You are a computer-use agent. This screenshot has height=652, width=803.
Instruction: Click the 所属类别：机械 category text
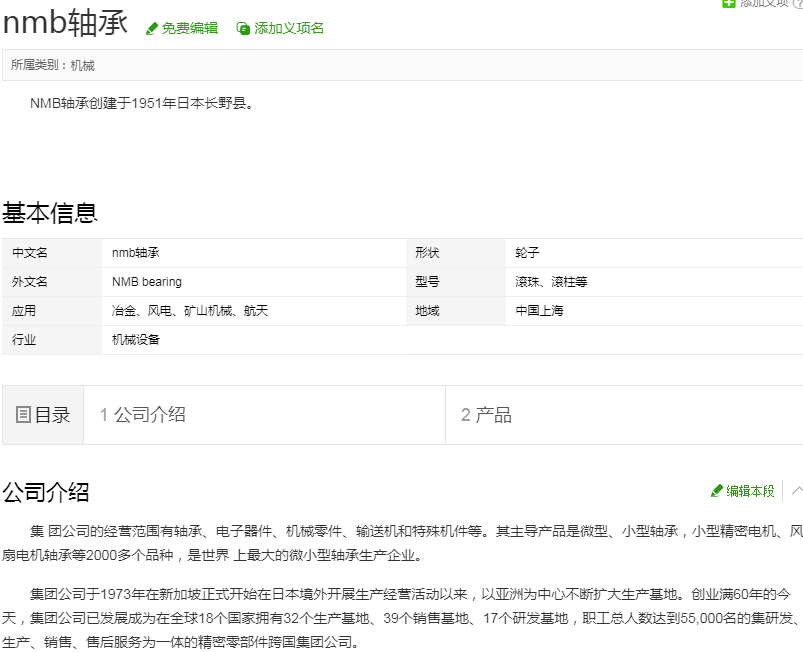tap(53, 65)
